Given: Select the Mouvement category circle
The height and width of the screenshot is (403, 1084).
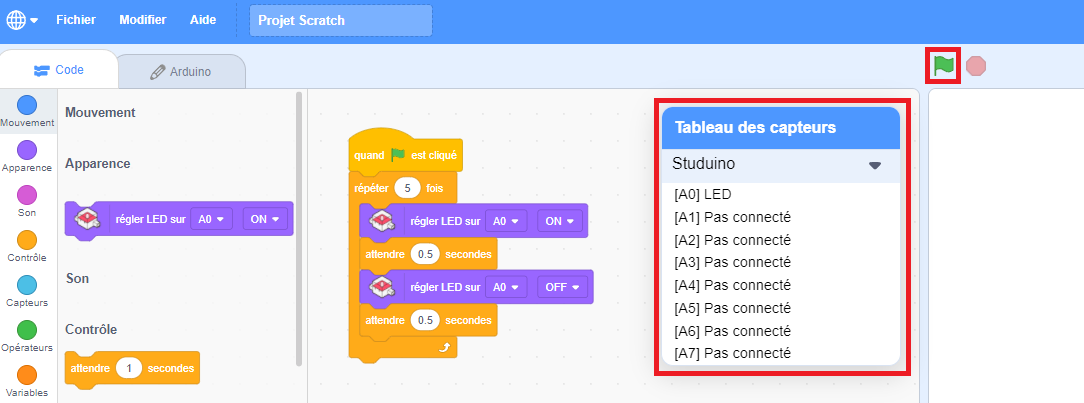Looking at the screenshot, I should pos(27,105).
